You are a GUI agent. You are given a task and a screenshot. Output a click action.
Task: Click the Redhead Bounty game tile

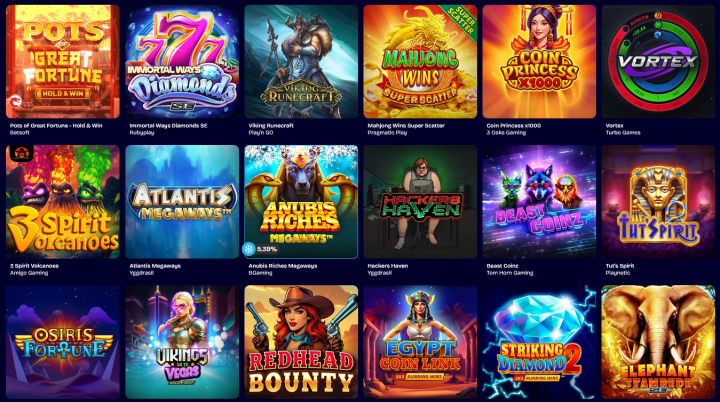[x=301, y=342]
